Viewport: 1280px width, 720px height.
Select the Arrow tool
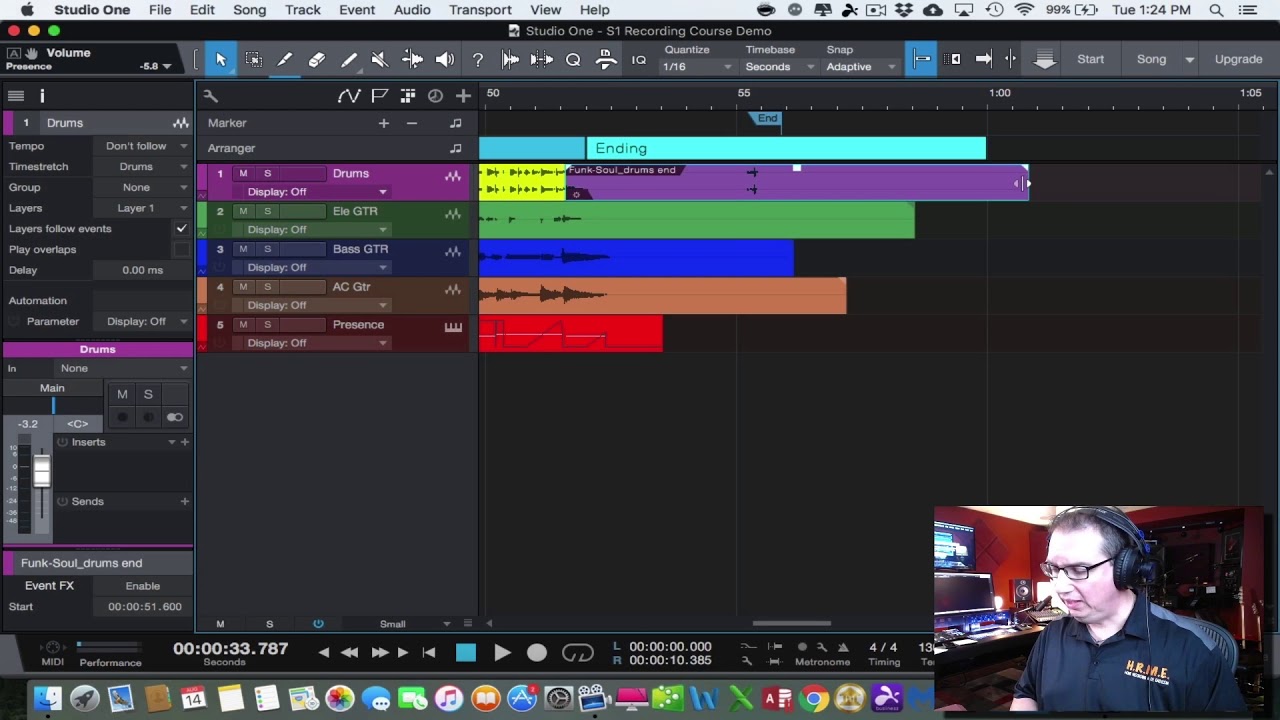tap(221, 60)
